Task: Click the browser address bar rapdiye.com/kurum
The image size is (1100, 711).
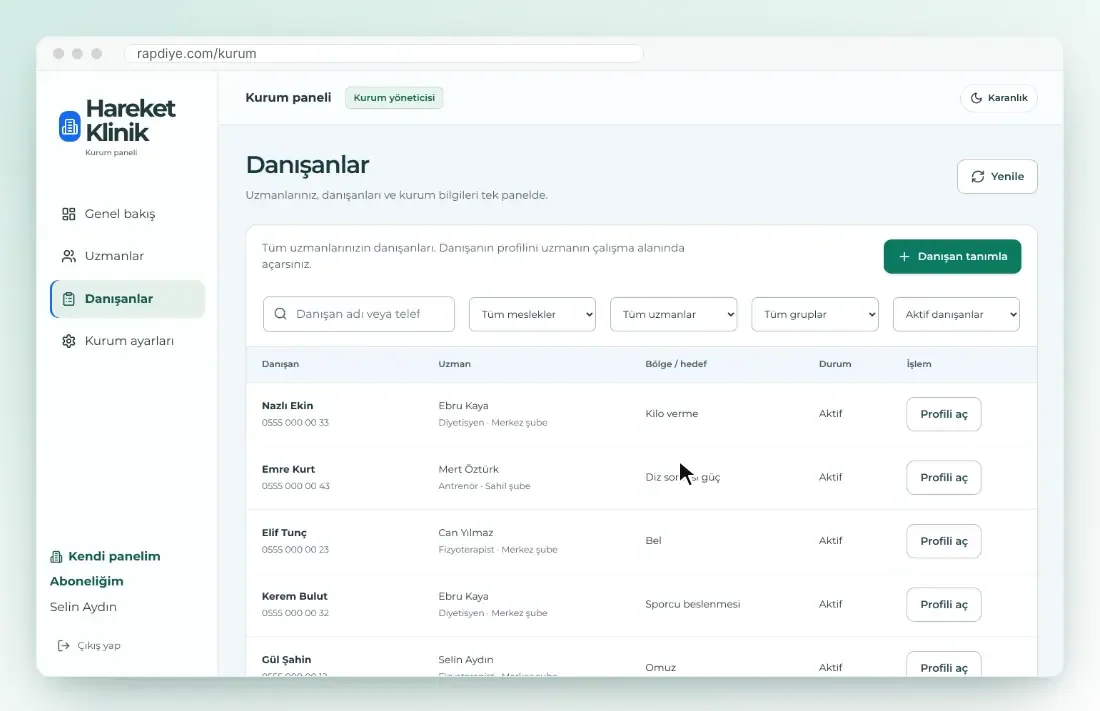Action: [x=384, y=53]
